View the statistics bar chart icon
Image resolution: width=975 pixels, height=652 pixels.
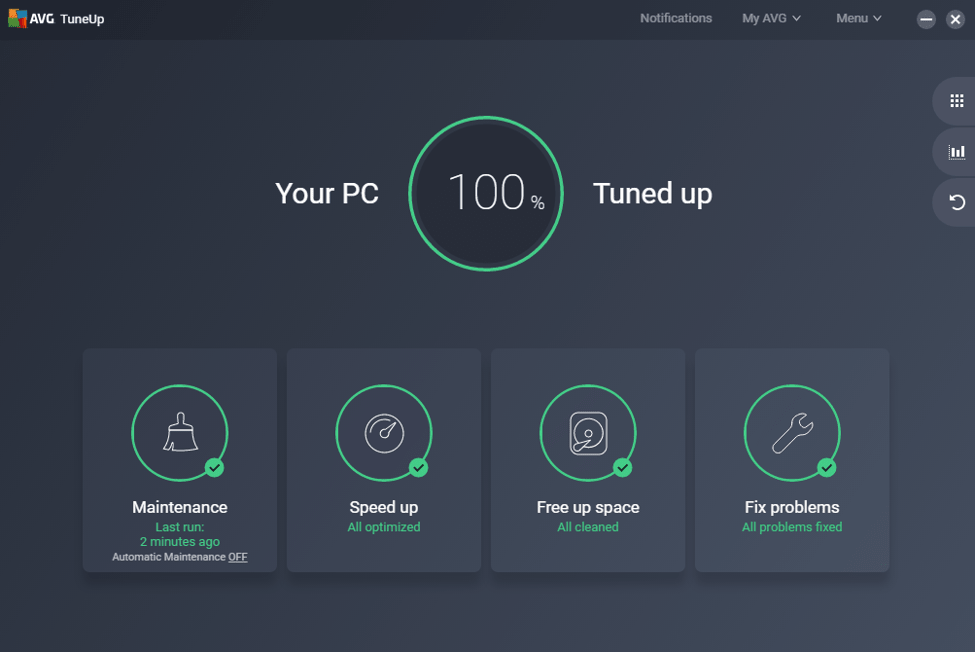click(955, 151)
